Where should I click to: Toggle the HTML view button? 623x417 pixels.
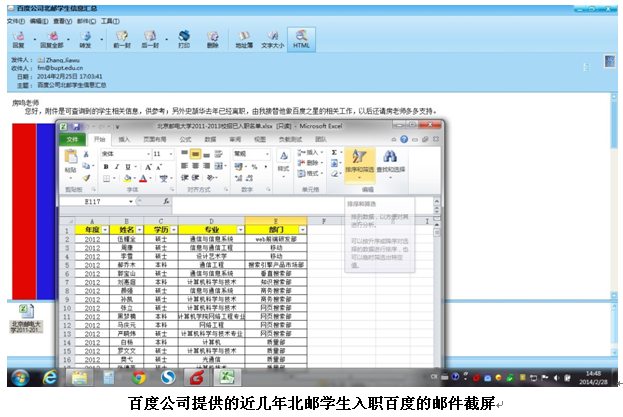301,39
